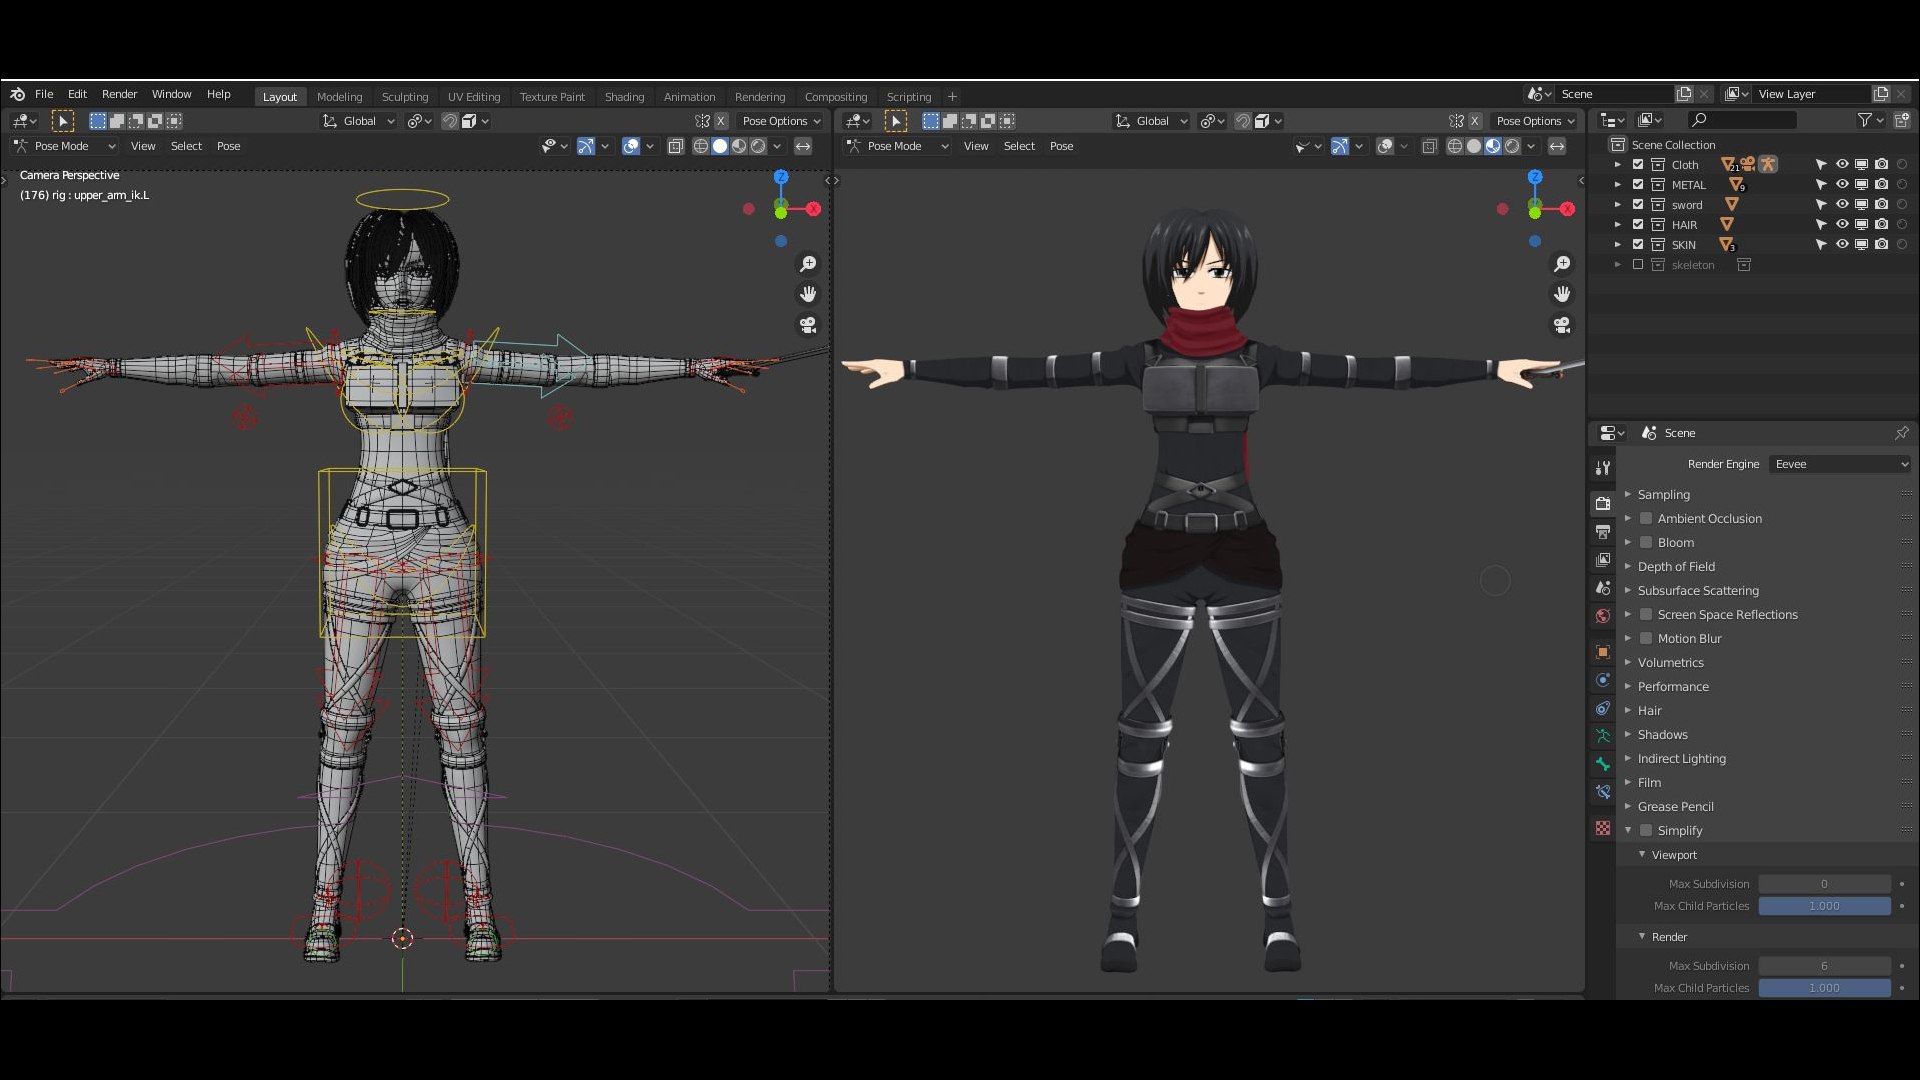Click the Blender logo icon
The image size is (1920, 1080).
click(17, 94)
